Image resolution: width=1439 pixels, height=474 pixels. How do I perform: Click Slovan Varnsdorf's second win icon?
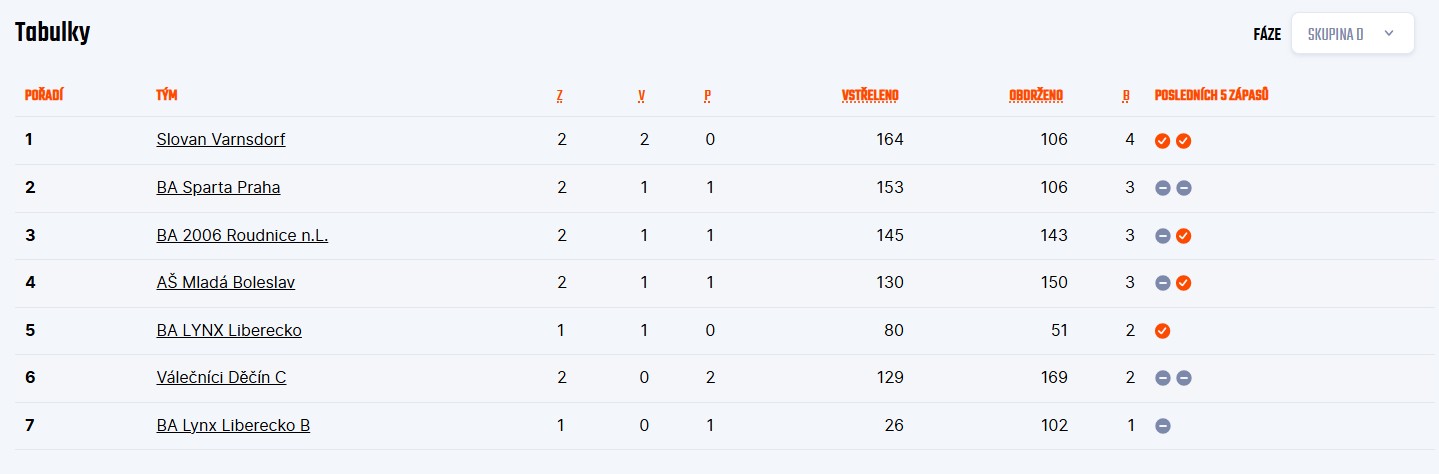coord(1184,141)
